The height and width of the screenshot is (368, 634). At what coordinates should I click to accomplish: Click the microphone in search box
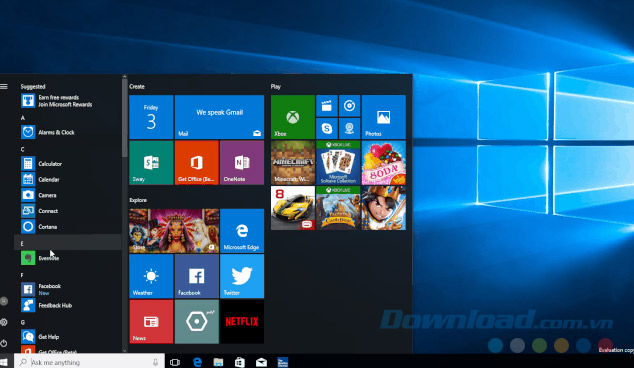point(155,362)
